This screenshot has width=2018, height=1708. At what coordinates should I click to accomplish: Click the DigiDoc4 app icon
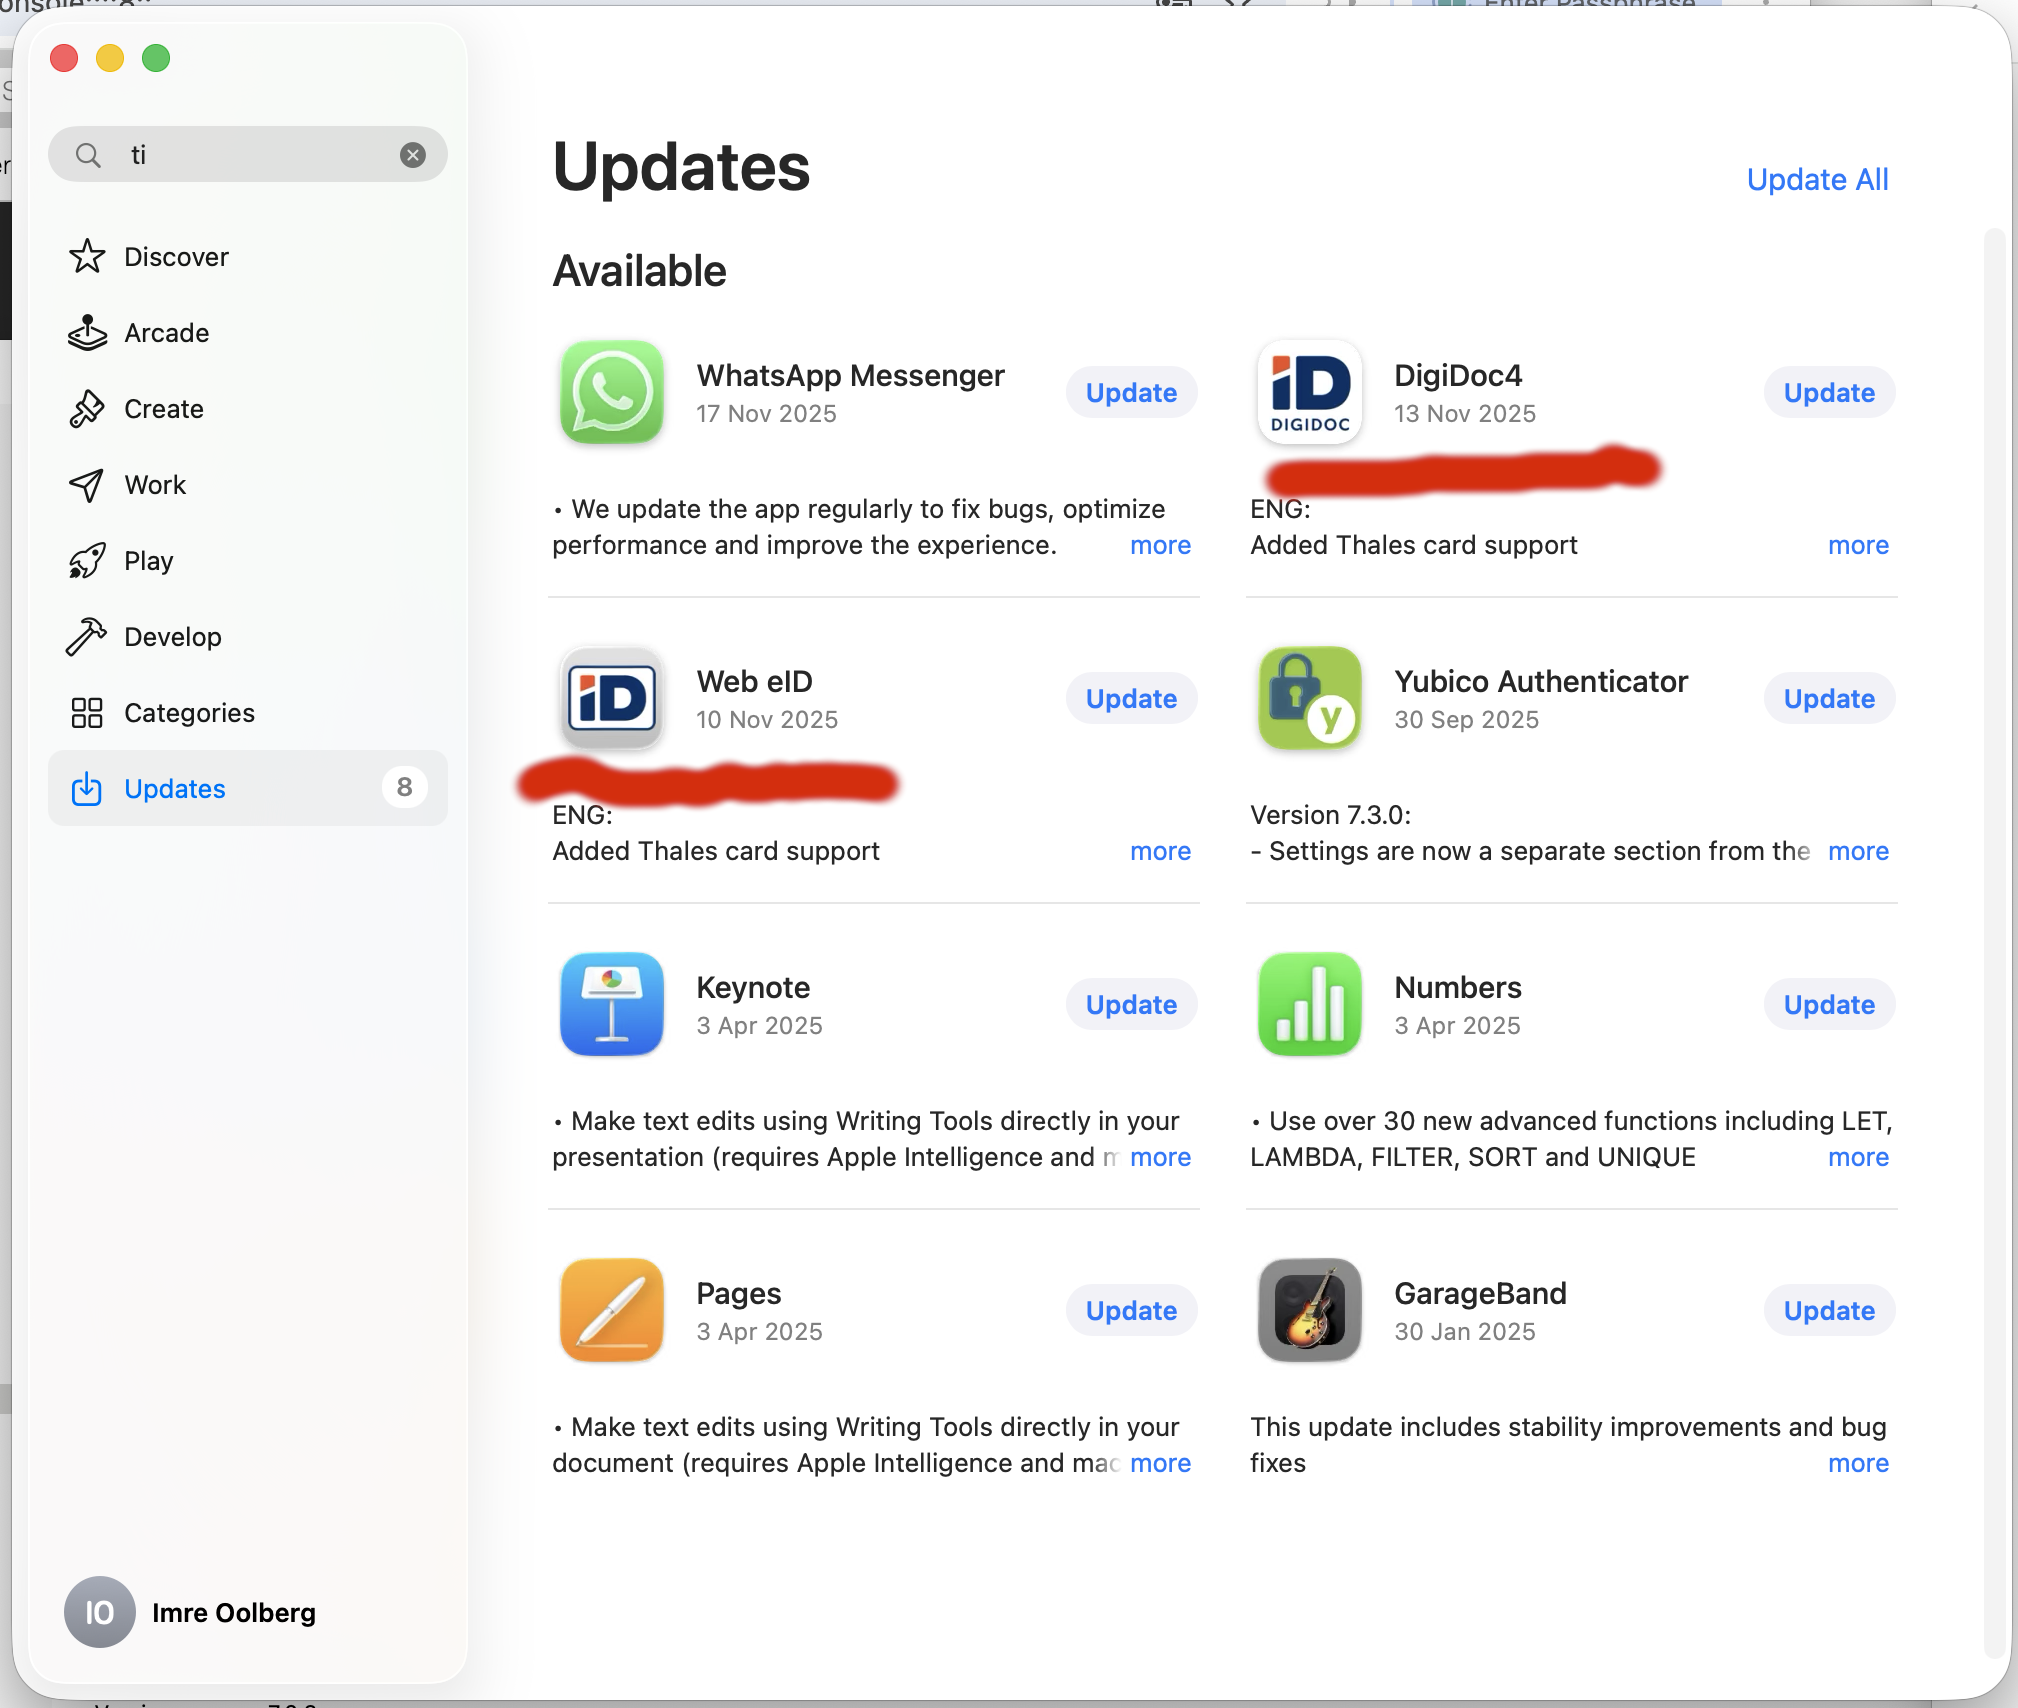[x=1309, y=393]
